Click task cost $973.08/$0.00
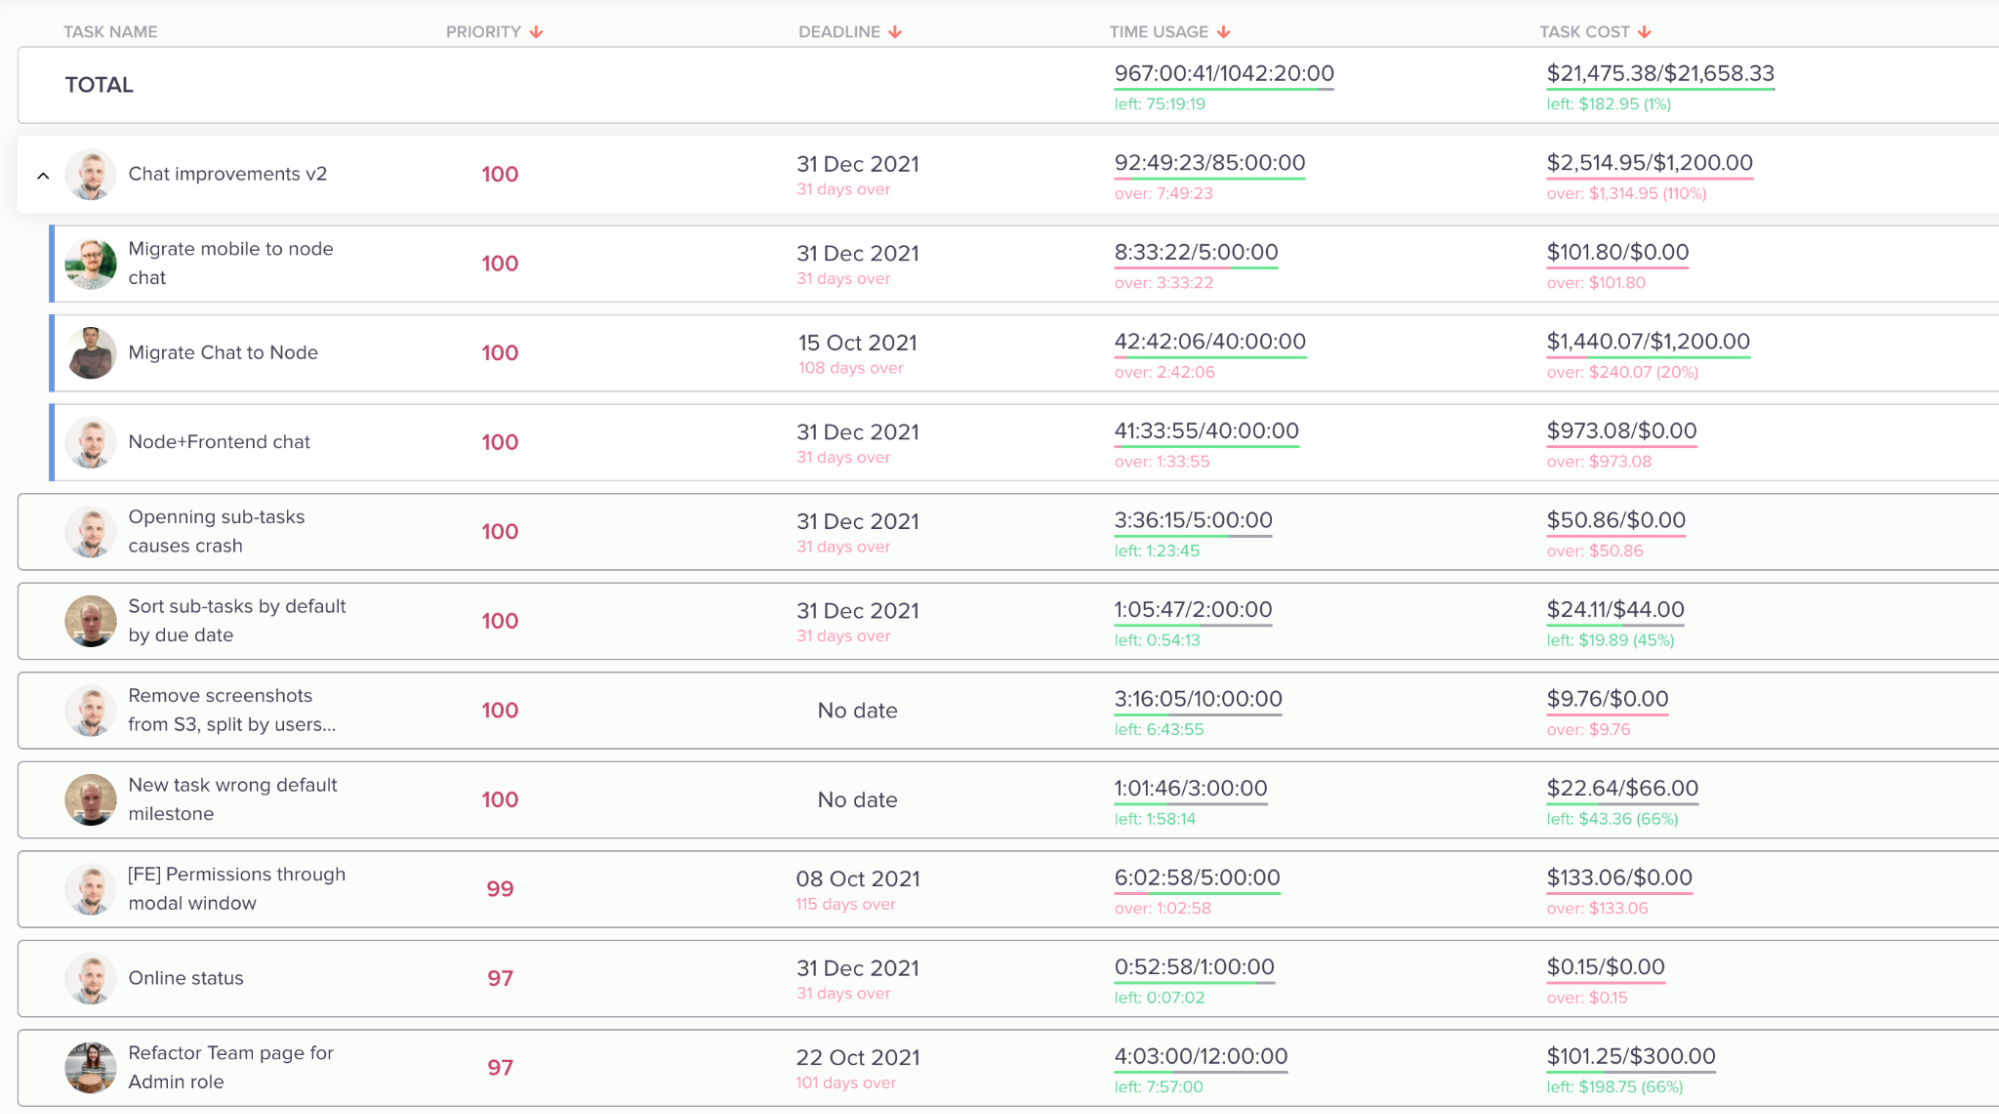The height and width of the screenshot is (1114, 1999). click(1621, 431)
